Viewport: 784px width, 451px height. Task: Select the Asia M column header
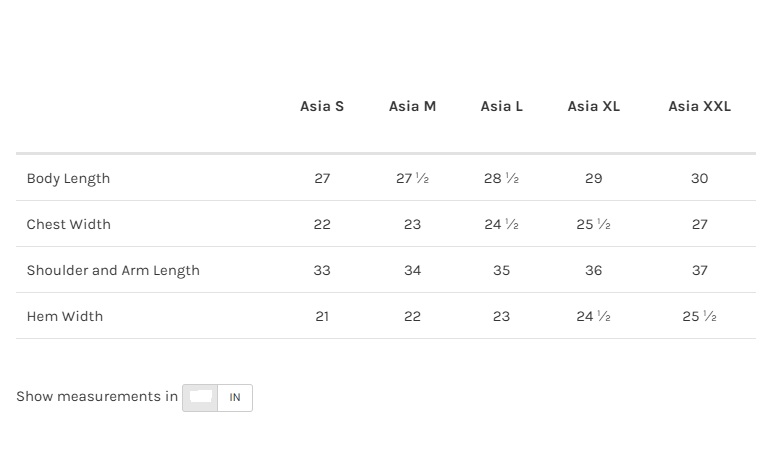pyautogui.click(x=412, y=106)
